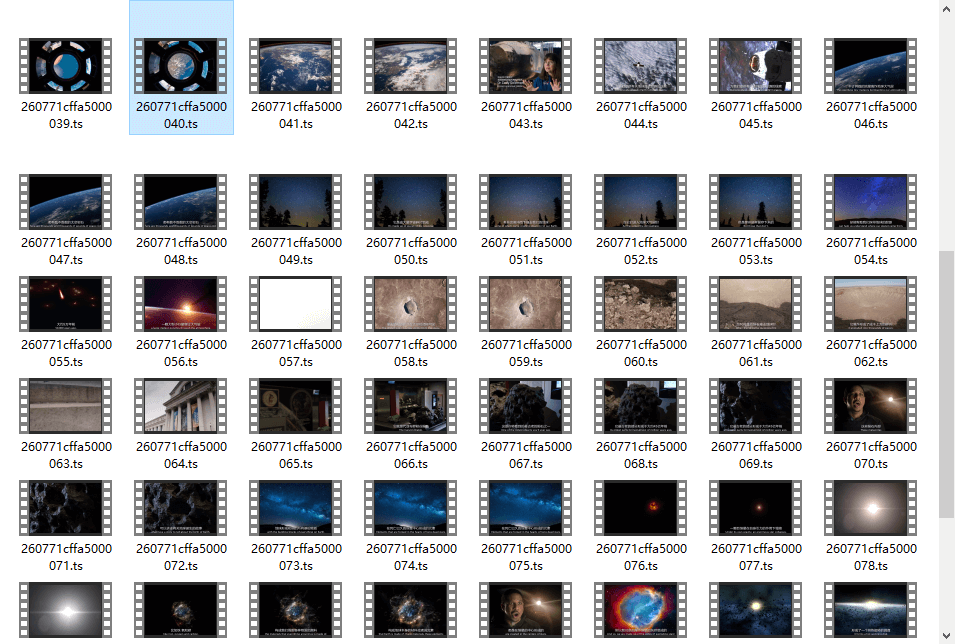Screen dimensions: 955x644
Task: Click the thumbnail of 260771cffa5000062.ts
Action: (x=871, y=304)
